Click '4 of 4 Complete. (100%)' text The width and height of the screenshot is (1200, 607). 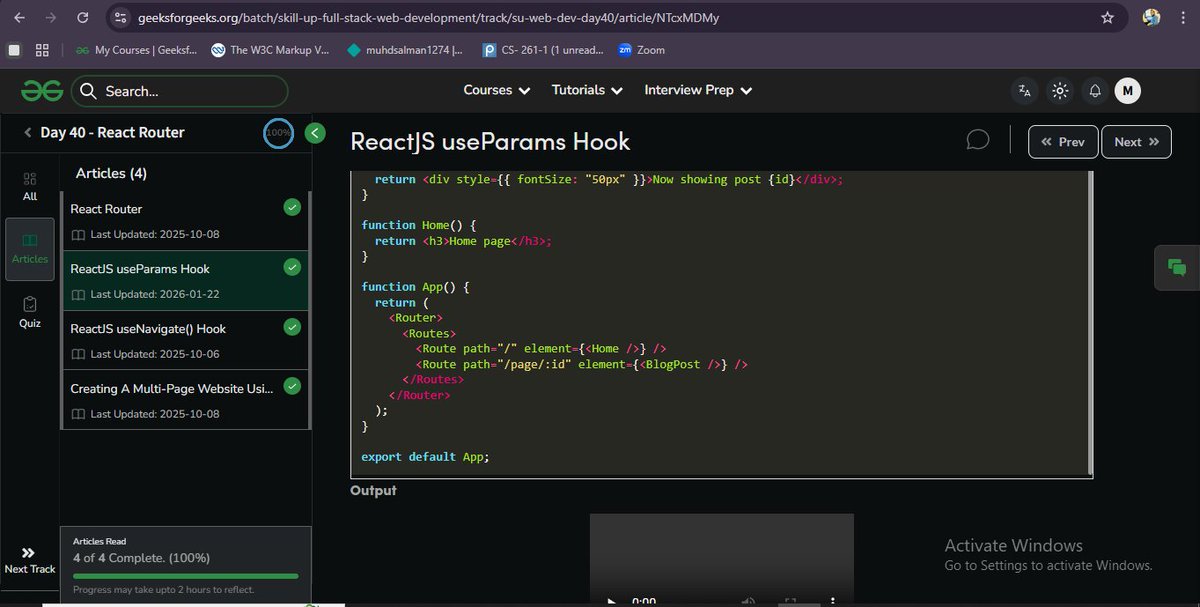pyautogui.click(x=141, y=558)
